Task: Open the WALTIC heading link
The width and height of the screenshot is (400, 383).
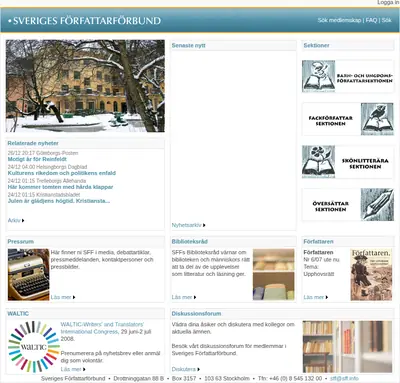Action: point(18,314)
